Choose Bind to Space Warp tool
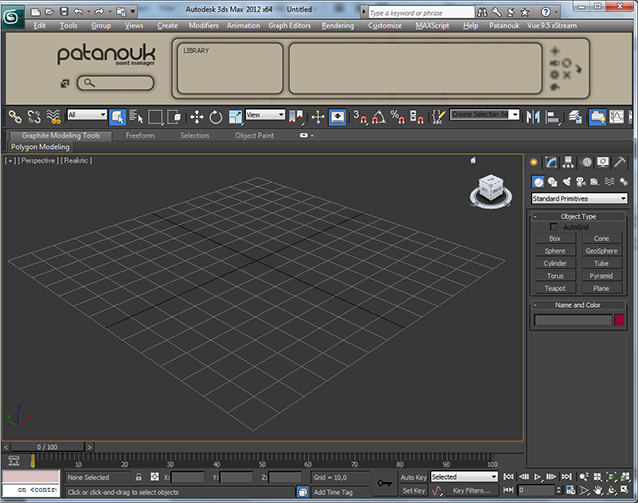Image resolution: width=638 pixels, height=503 pixels. 53,117
